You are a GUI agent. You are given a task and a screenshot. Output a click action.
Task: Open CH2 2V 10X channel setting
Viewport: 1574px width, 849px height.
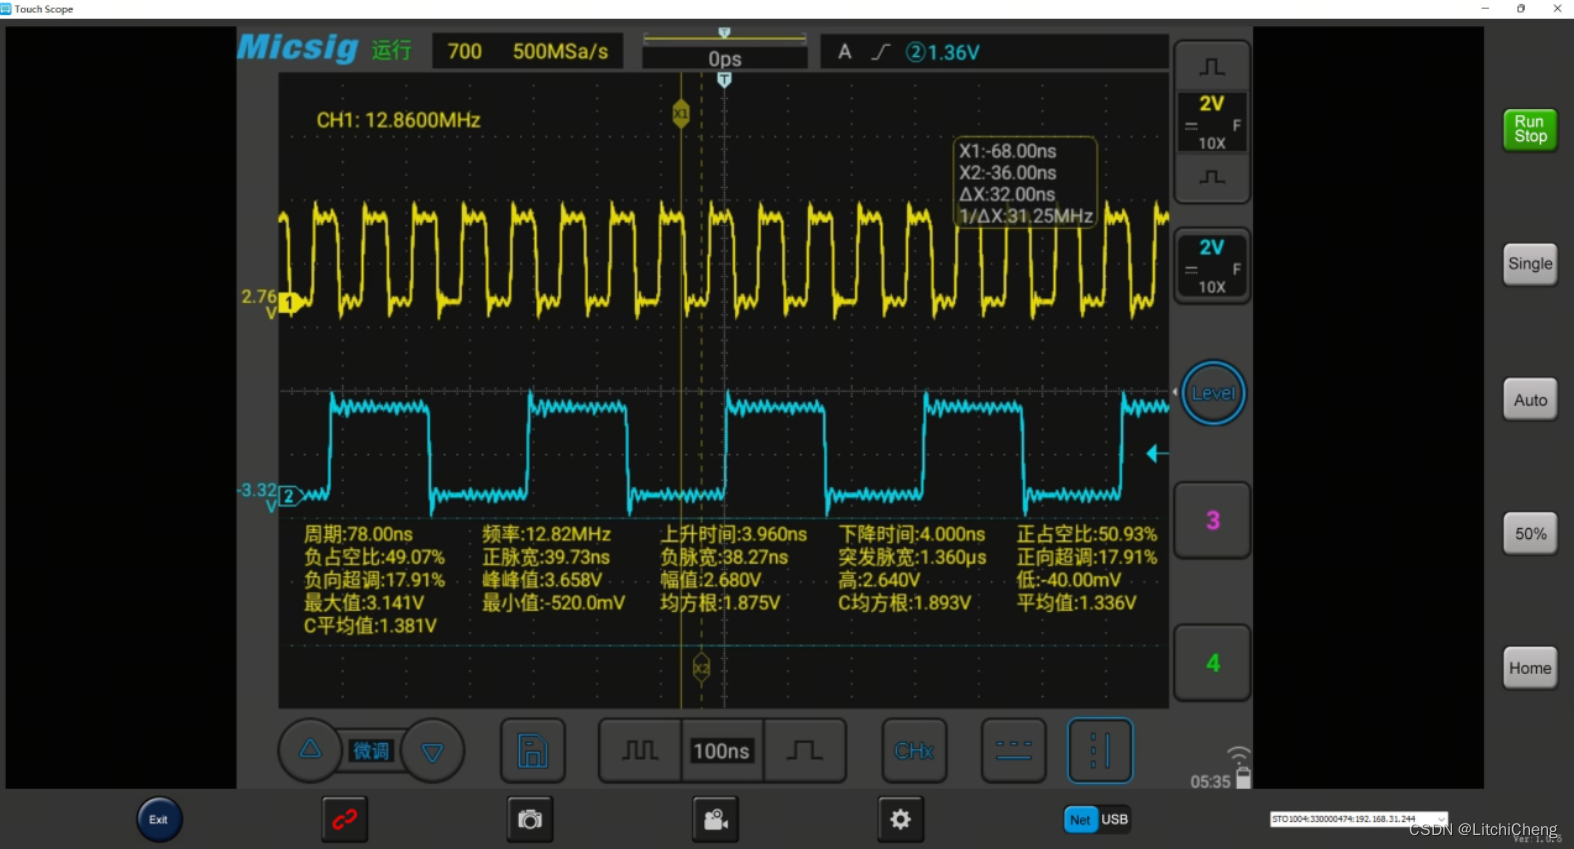pyautogui.click(x=1212, y=266)
